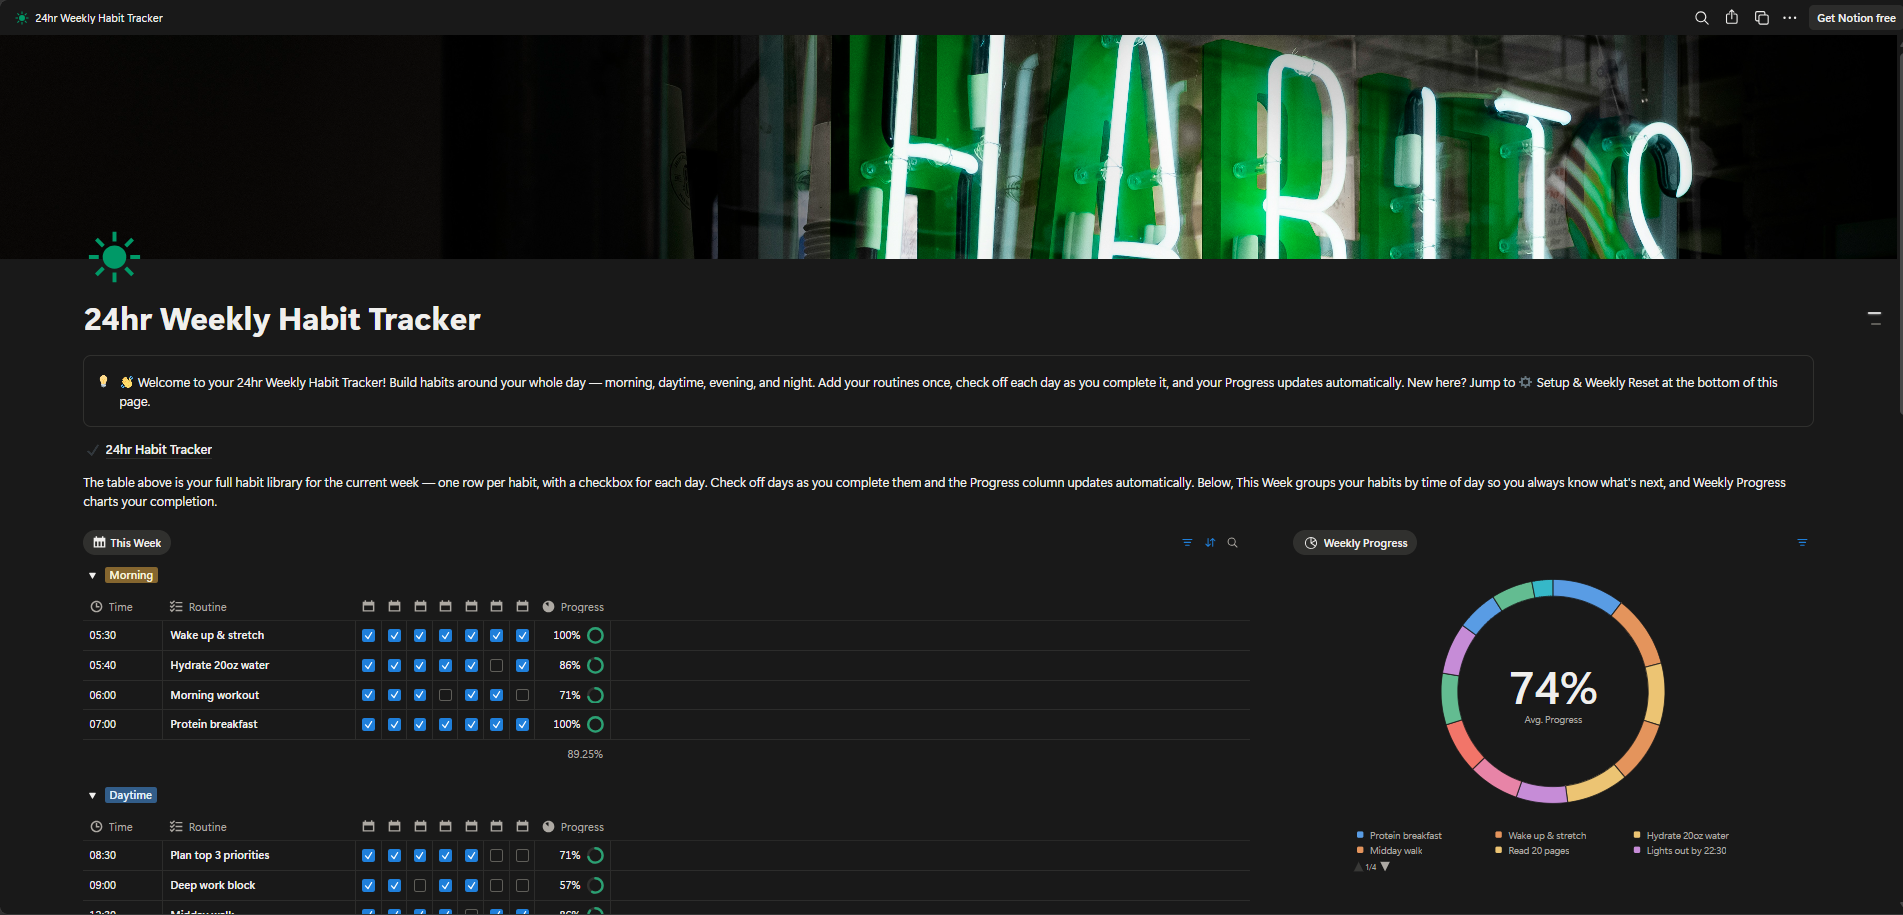Open the search icon in top bar

[1701, 18]
